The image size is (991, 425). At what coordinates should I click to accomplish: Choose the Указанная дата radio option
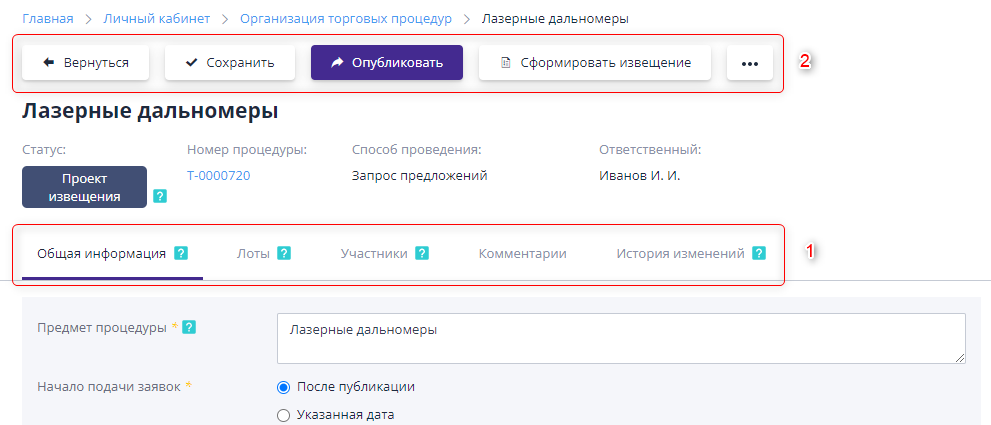(x=283, y=415)
